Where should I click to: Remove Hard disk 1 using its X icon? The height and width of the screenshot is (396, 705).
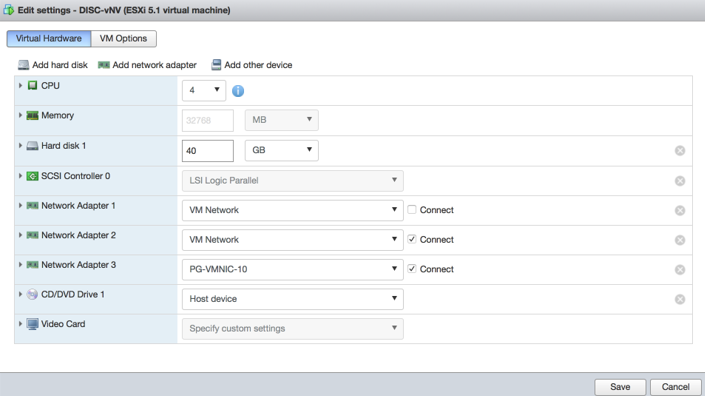(680, 151)
